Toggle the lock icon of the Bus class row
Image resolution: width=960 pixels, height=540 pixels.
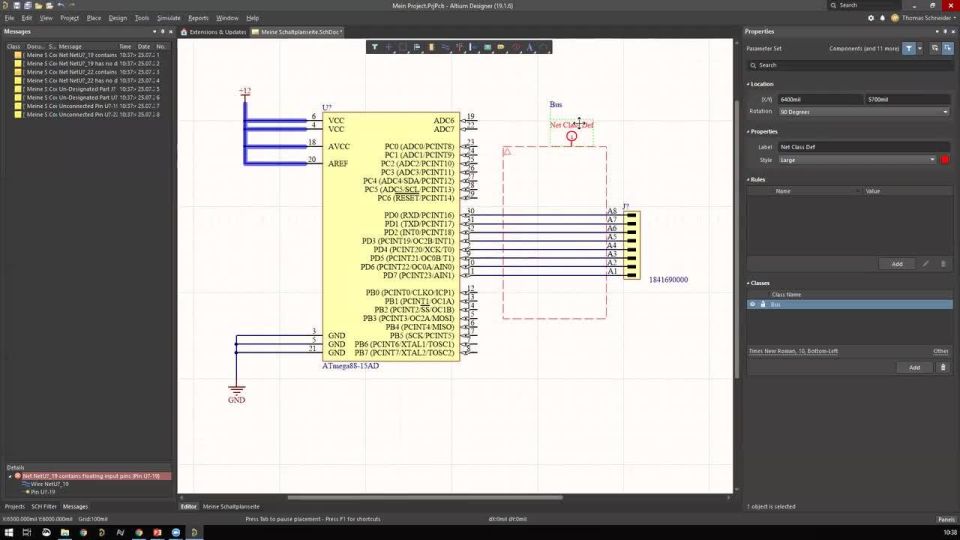click(x=763, y=304)
